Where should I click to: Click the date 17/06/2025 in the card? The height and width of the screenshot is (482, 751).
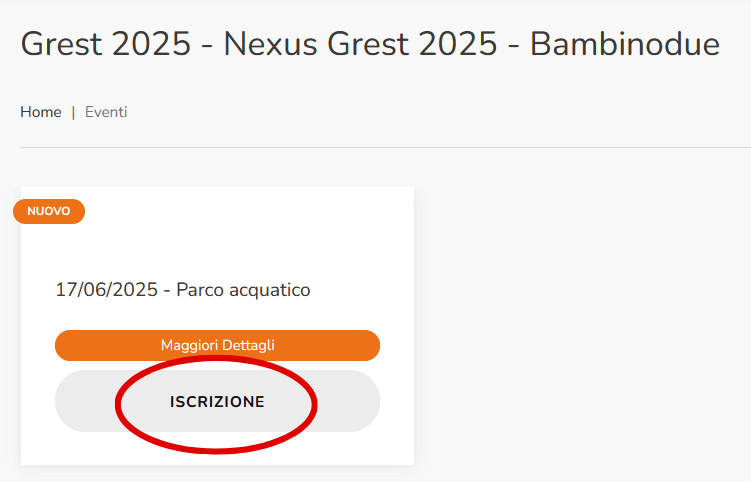(107, 290)
